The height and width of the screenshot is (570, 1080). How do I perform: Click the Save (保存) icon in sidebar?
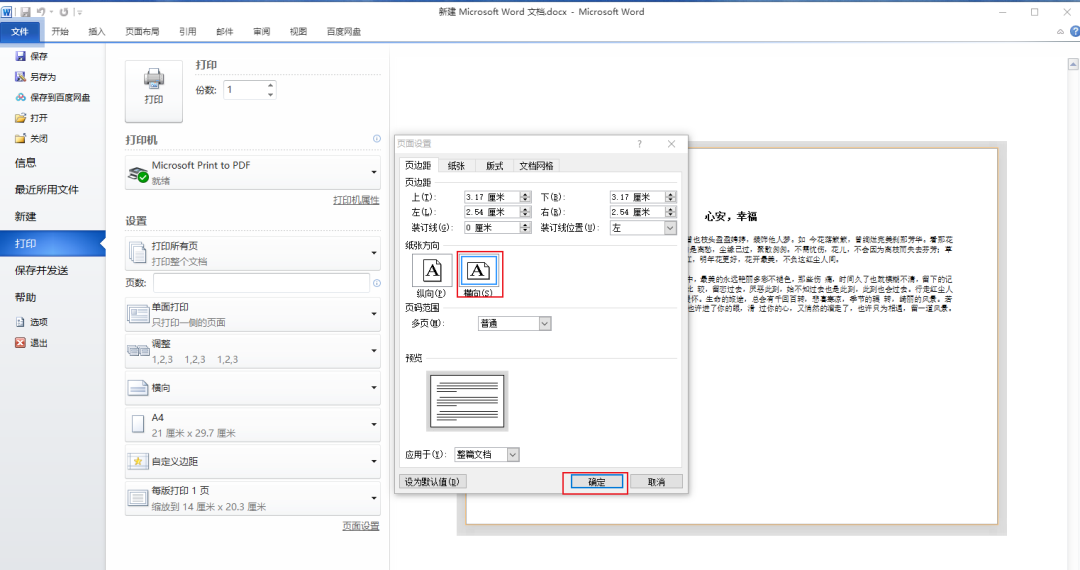coord(20,56)
